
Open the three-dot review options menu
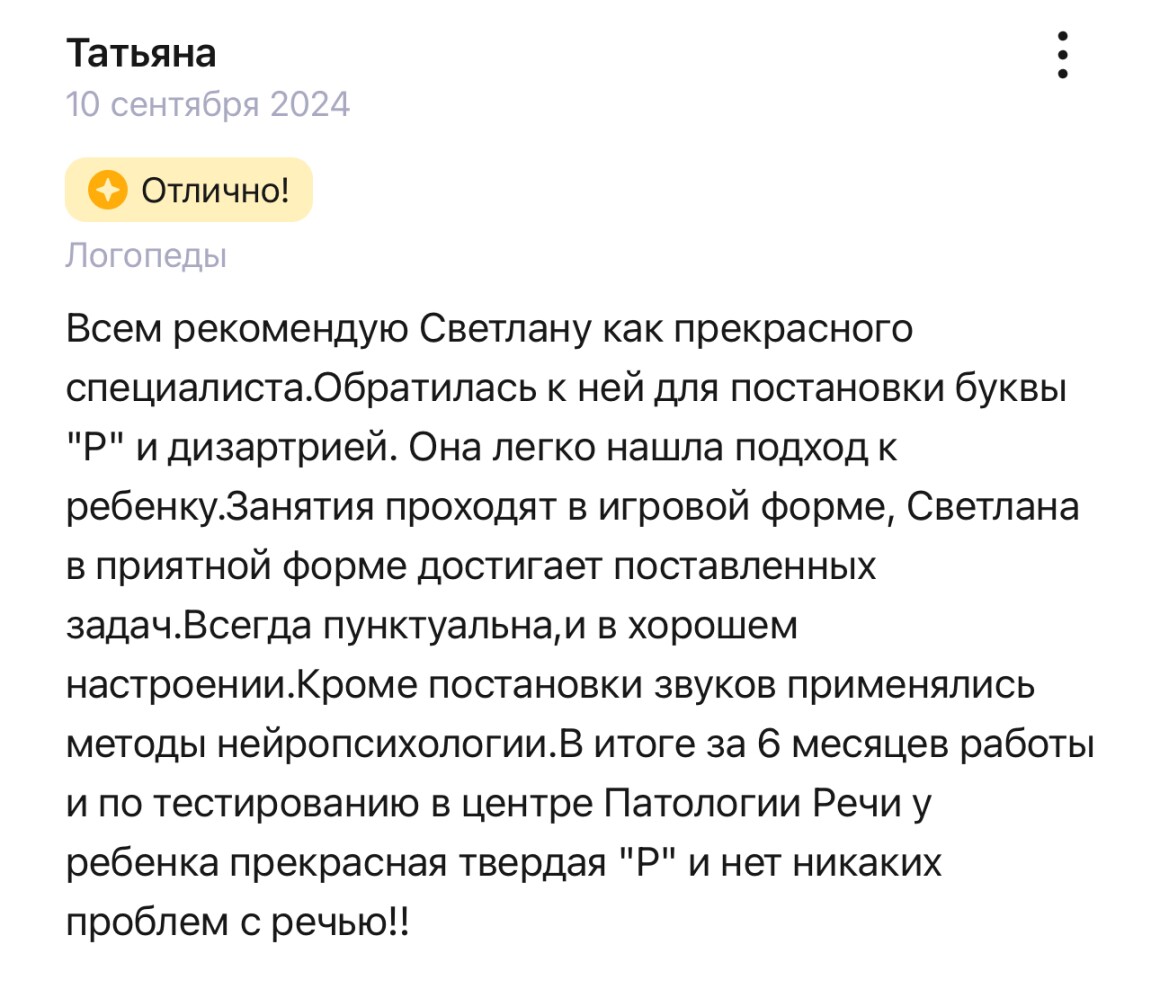(x=1062, y=55)
